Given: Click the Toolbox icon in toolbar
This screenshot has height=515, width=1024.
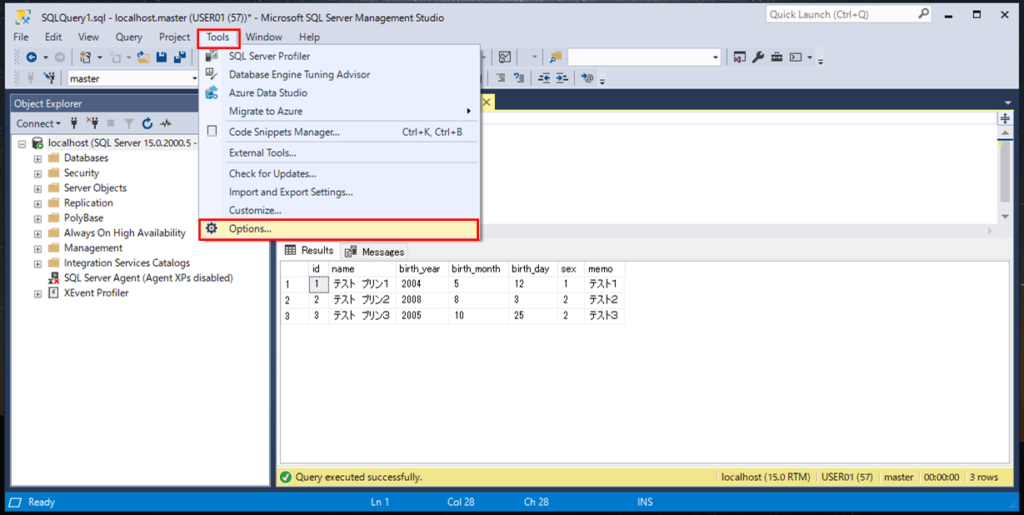Looking at the screenshot, I should 776,58.
